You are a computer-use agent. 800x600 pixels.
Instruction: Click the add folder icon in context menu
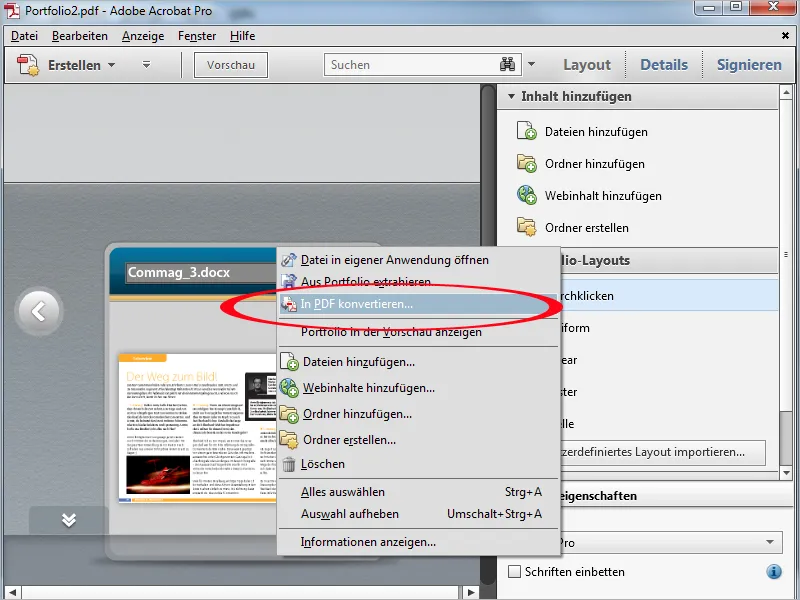[x=289, y=414]
